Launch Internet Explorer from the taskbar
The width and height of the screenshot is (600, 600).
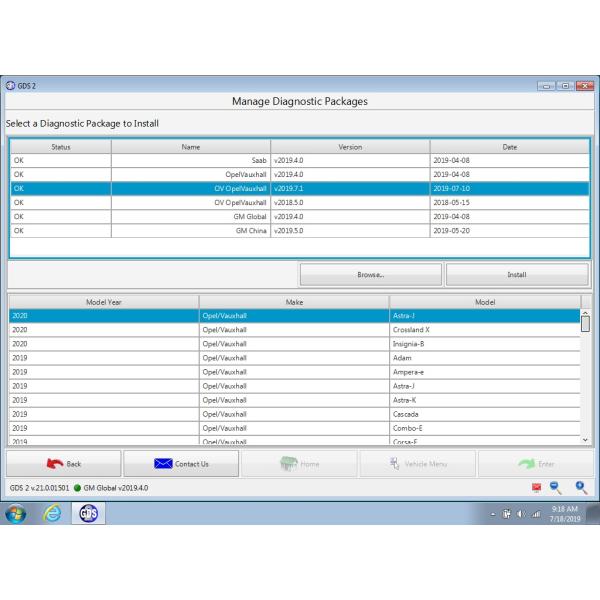pos(50,515)
